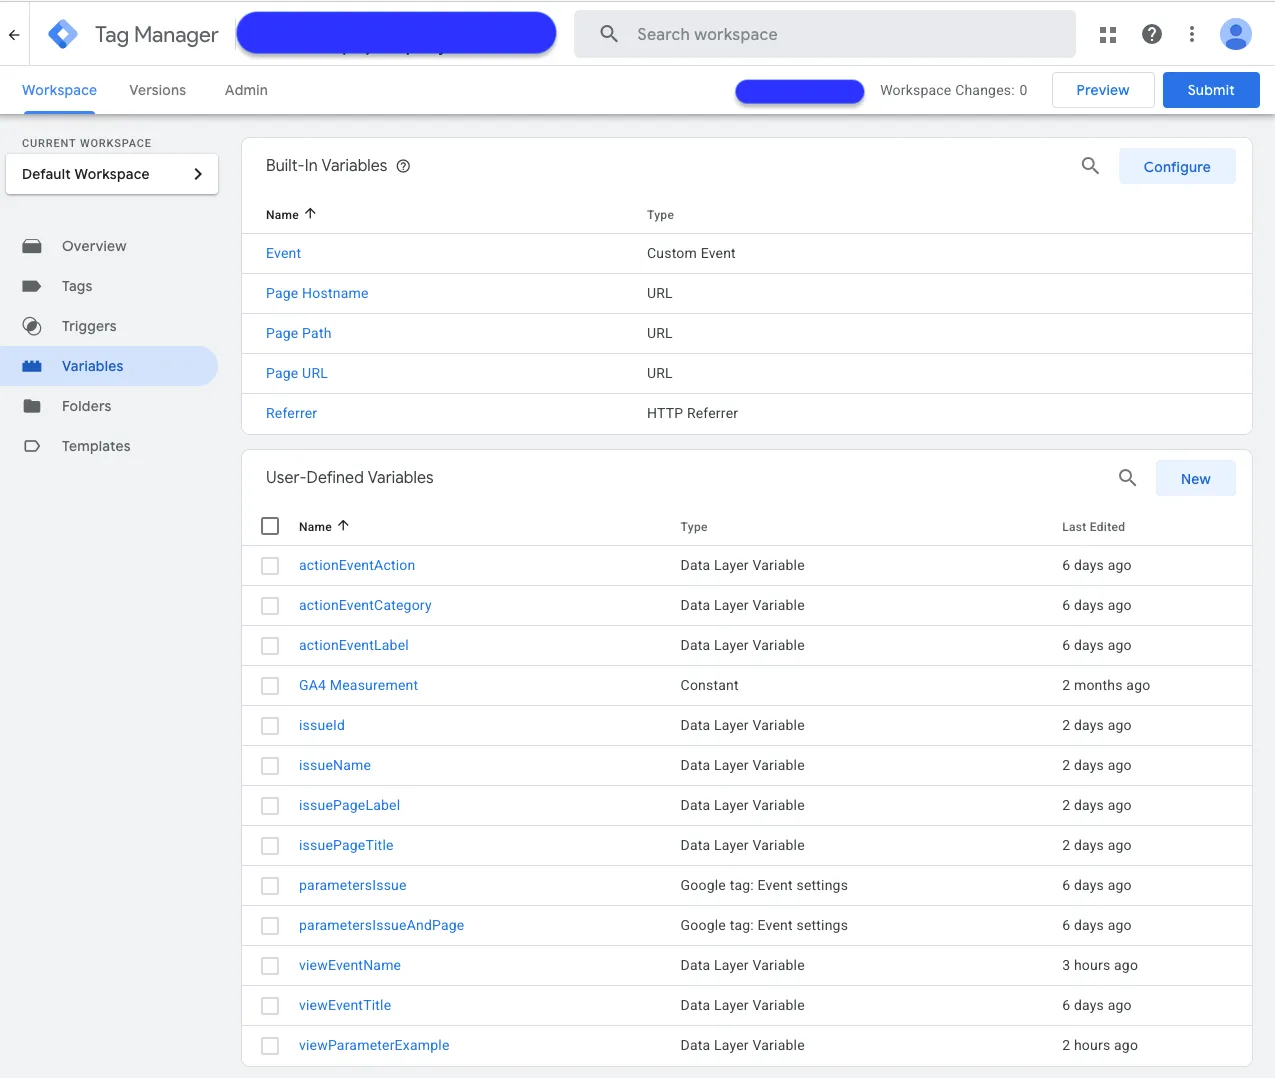
Task: Click the Templates icon in sidebar
Action: tap(32, 446)
